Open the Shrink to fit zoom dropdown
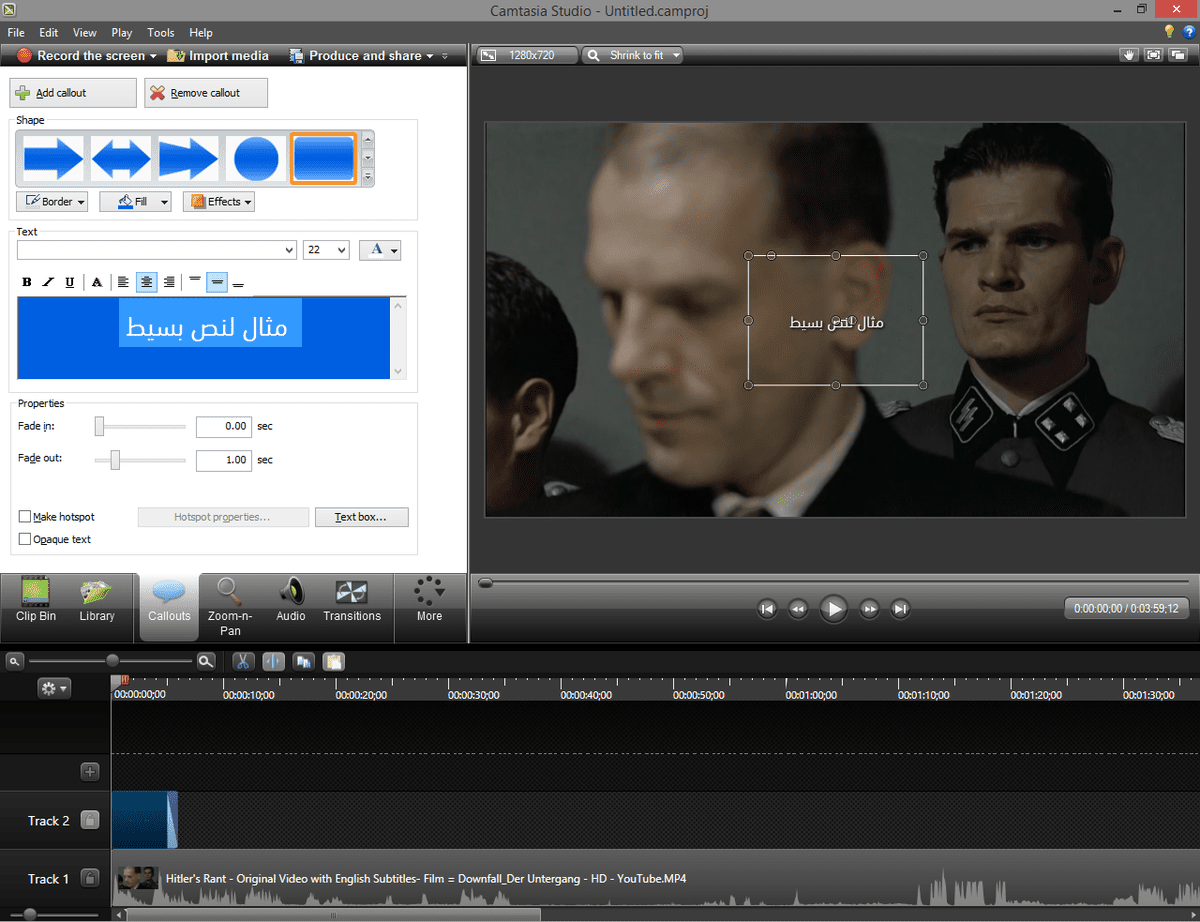The width and height of the screenshot is (1200, 922). pos(633,56)
